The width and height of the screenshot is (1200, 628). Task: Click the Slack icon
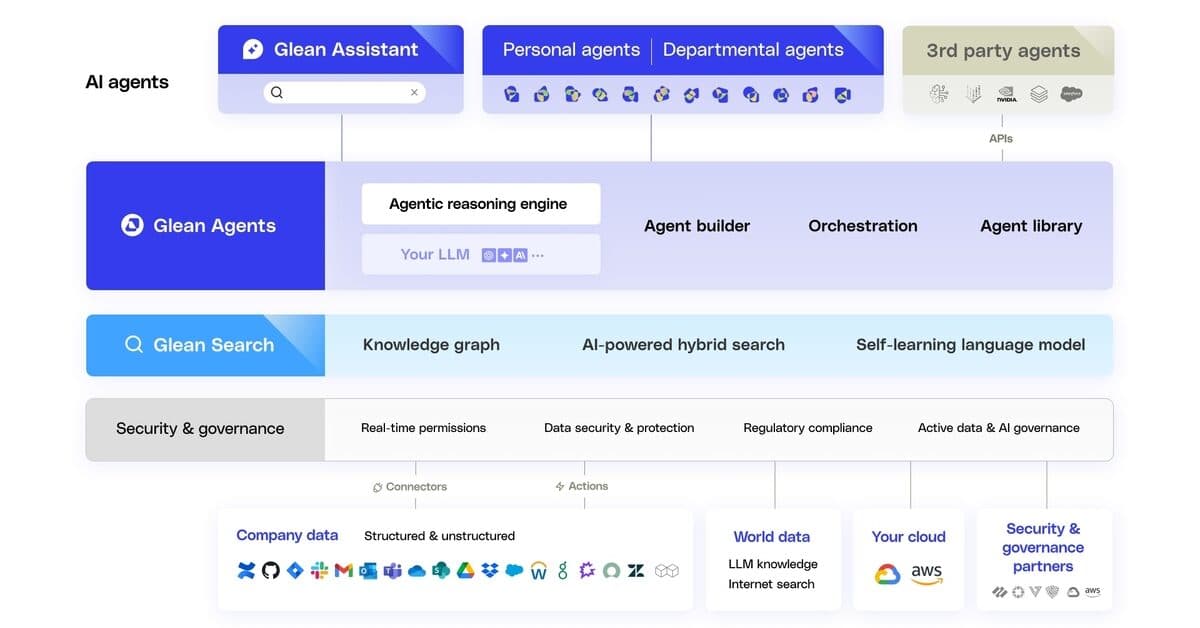coord(319,570)
